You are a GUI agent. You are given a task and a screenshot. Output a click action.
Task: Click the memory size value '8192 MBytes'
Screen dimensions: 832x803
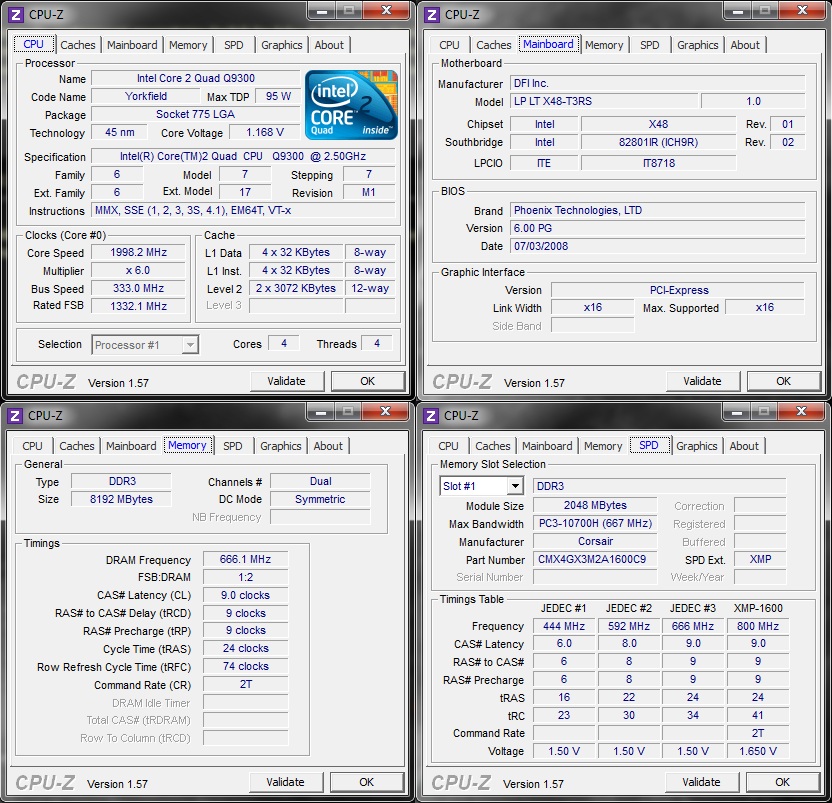(122, 499)
